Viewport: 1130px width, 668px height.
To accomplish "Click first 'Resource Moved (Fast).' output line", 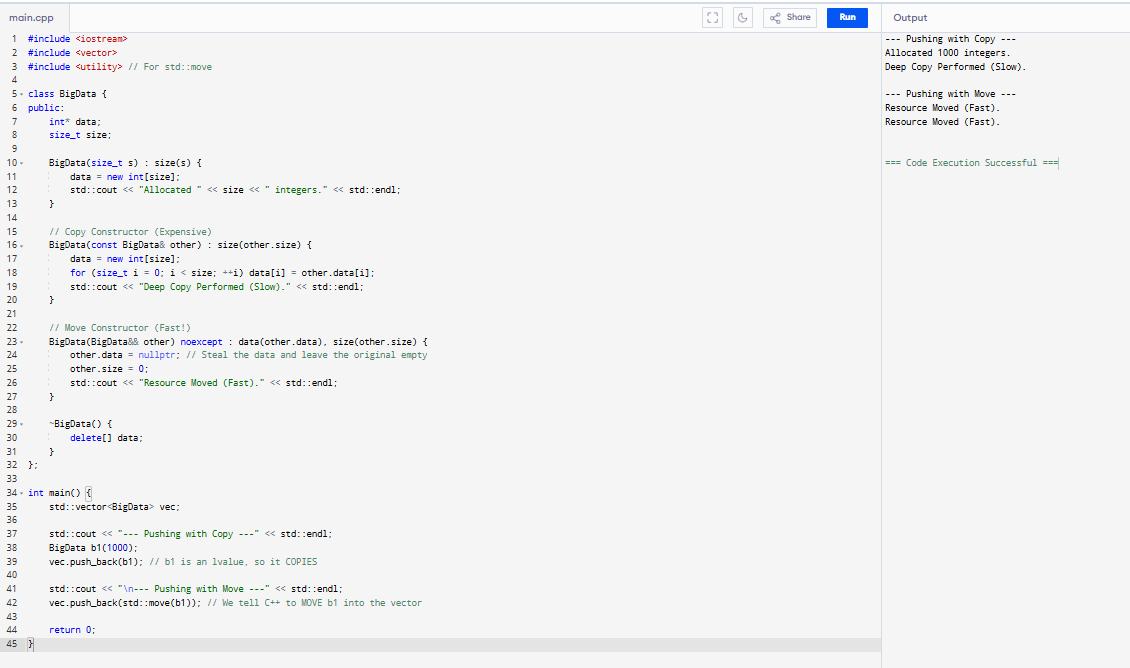I will [943, 108].
